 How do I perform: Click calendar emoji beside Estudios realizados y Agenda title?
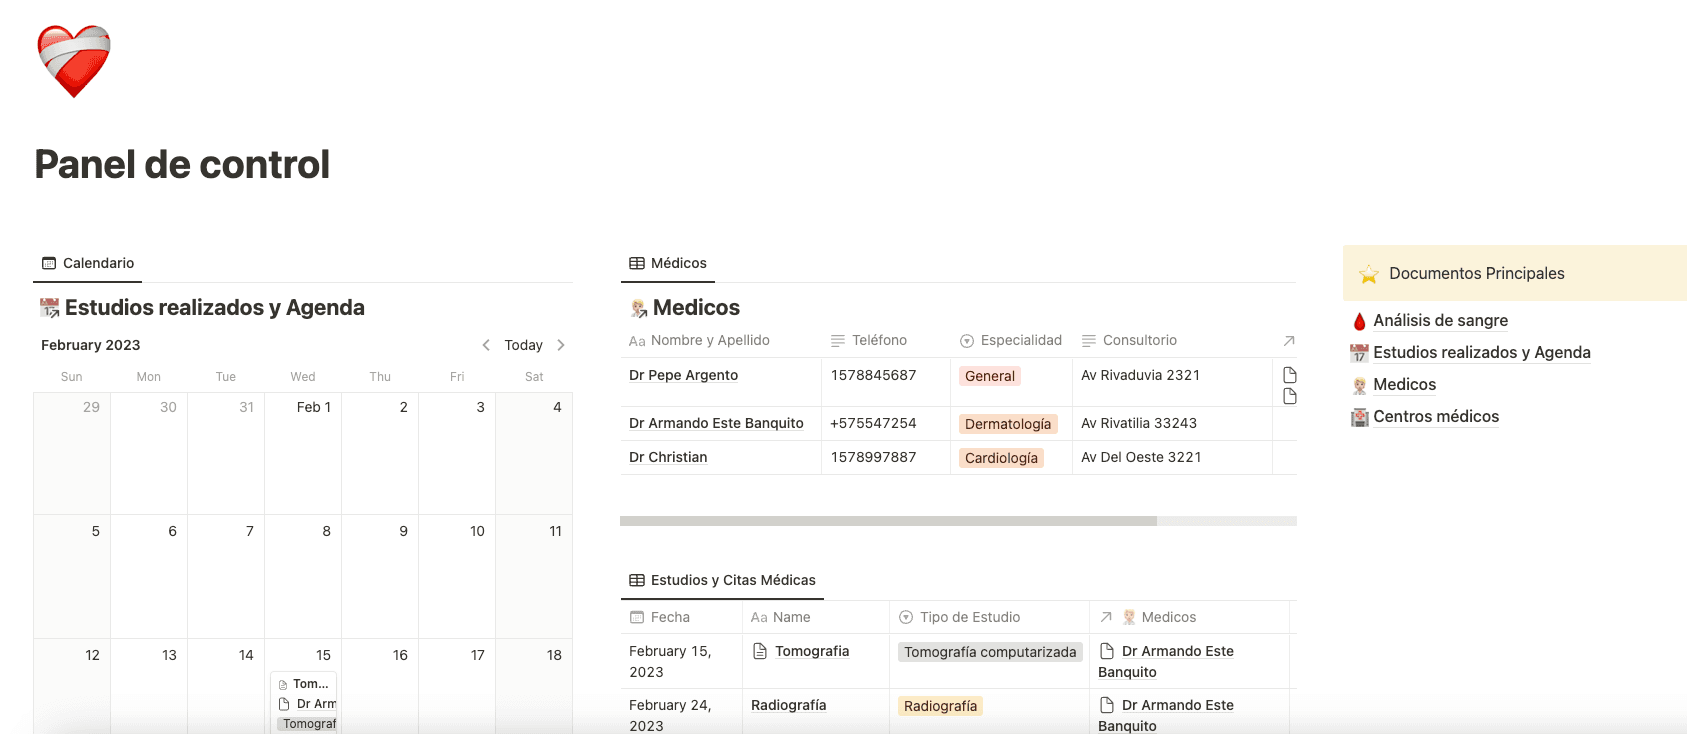[x=49, y=308]
